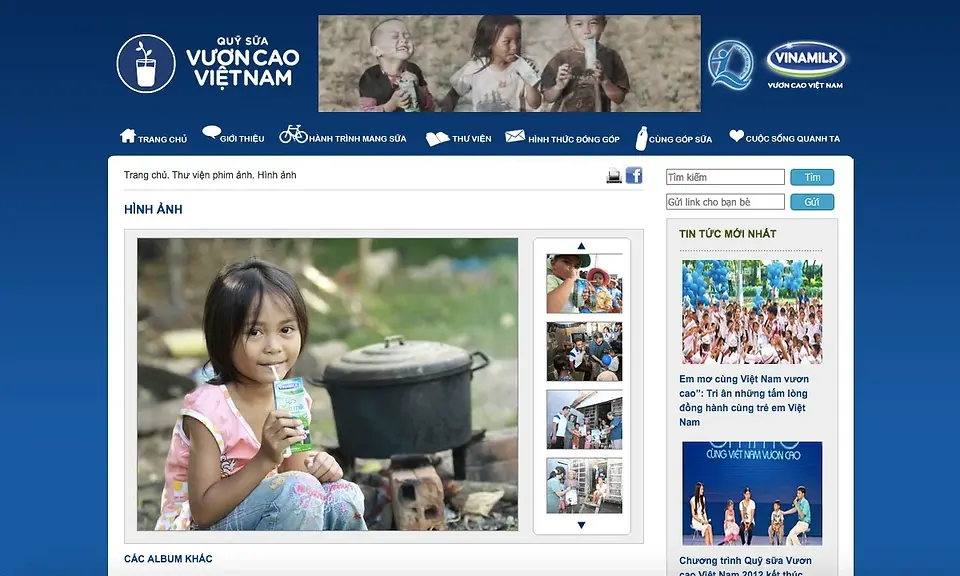The height and width of the screenshot is (576, 960).
Task: Click the speech bubble Giới thiệu icon
Action: [x=211, y=132]
